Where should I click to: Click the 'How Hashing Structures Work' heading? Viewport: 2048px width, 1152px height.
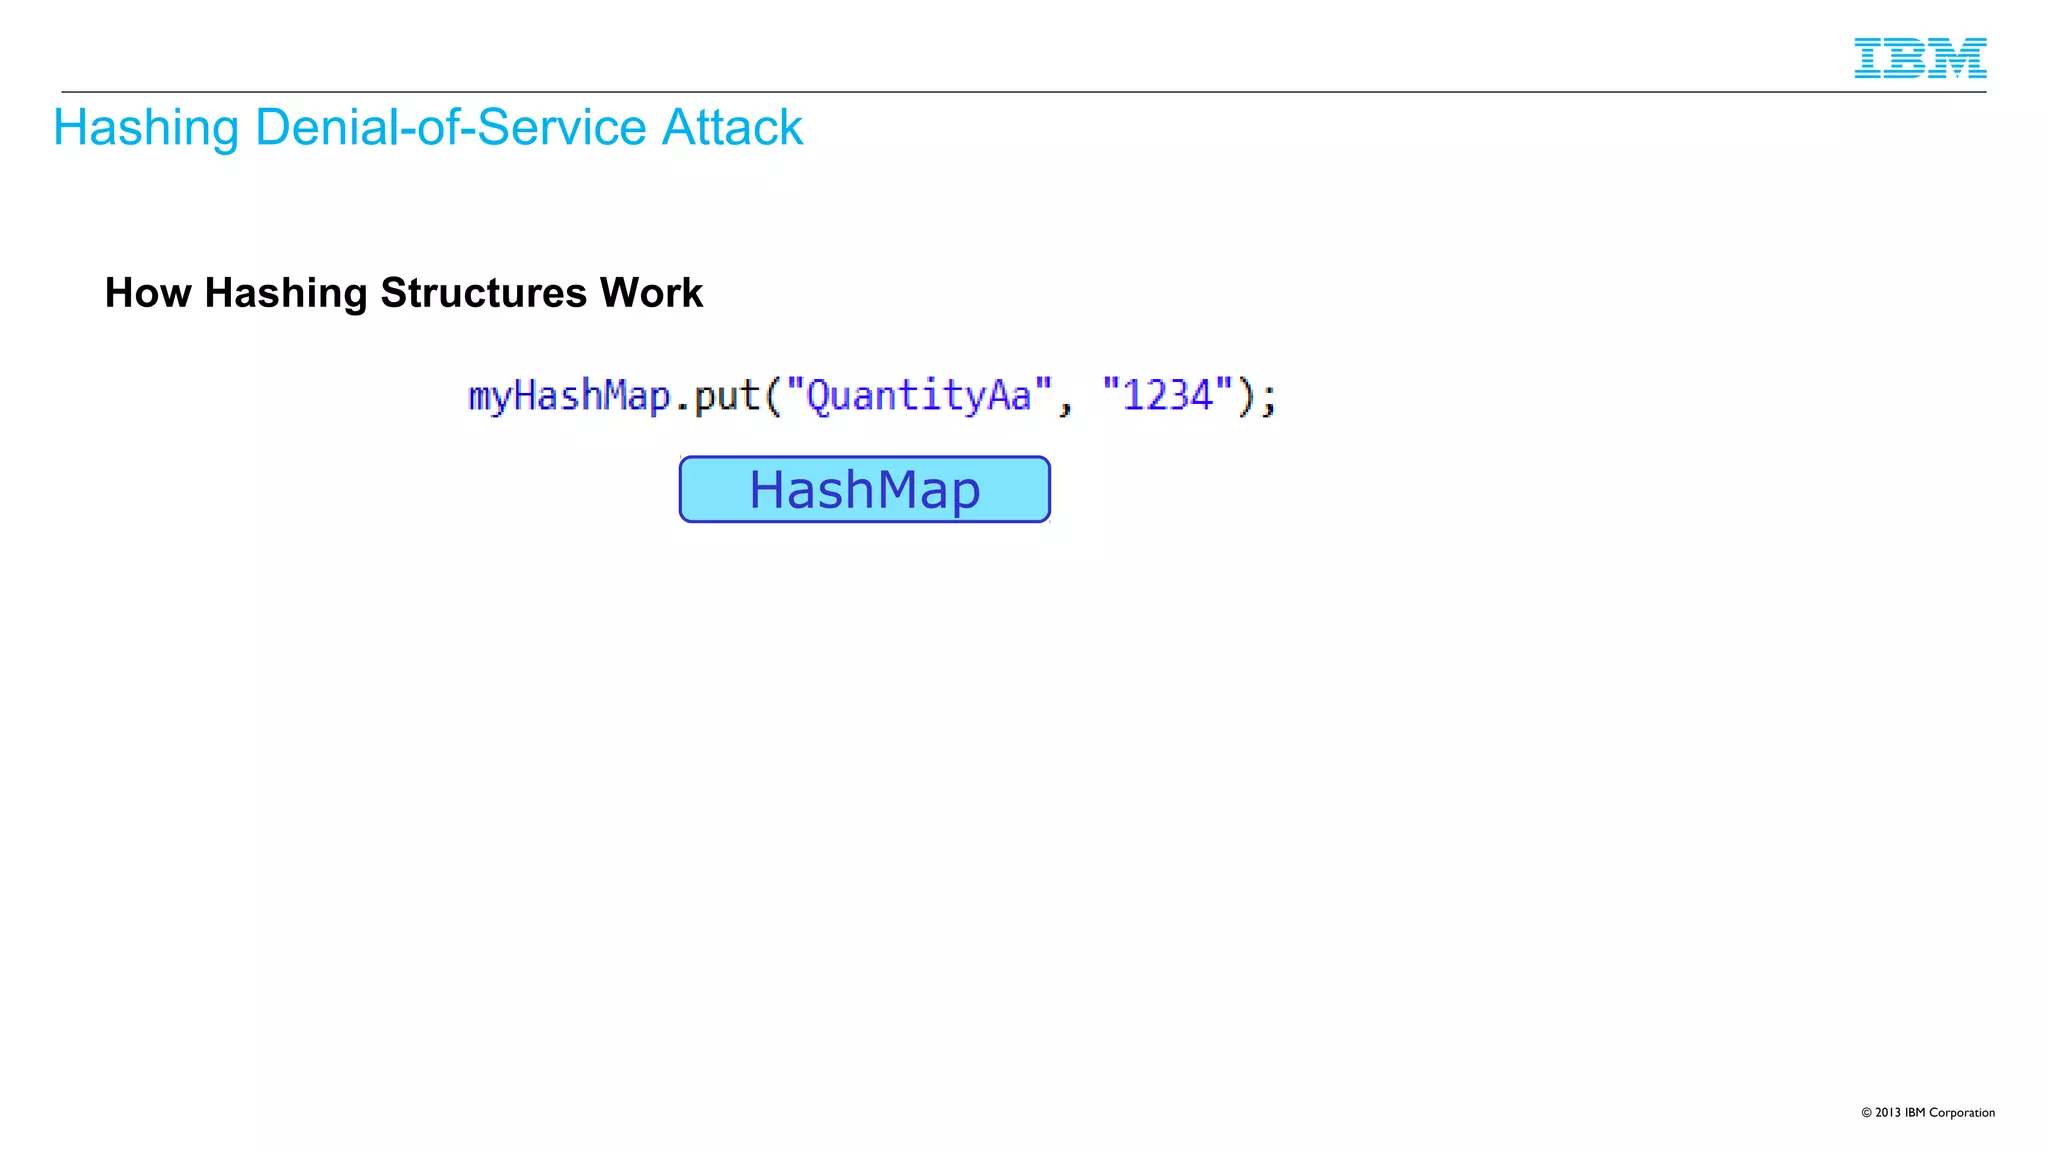click(404, 293)
